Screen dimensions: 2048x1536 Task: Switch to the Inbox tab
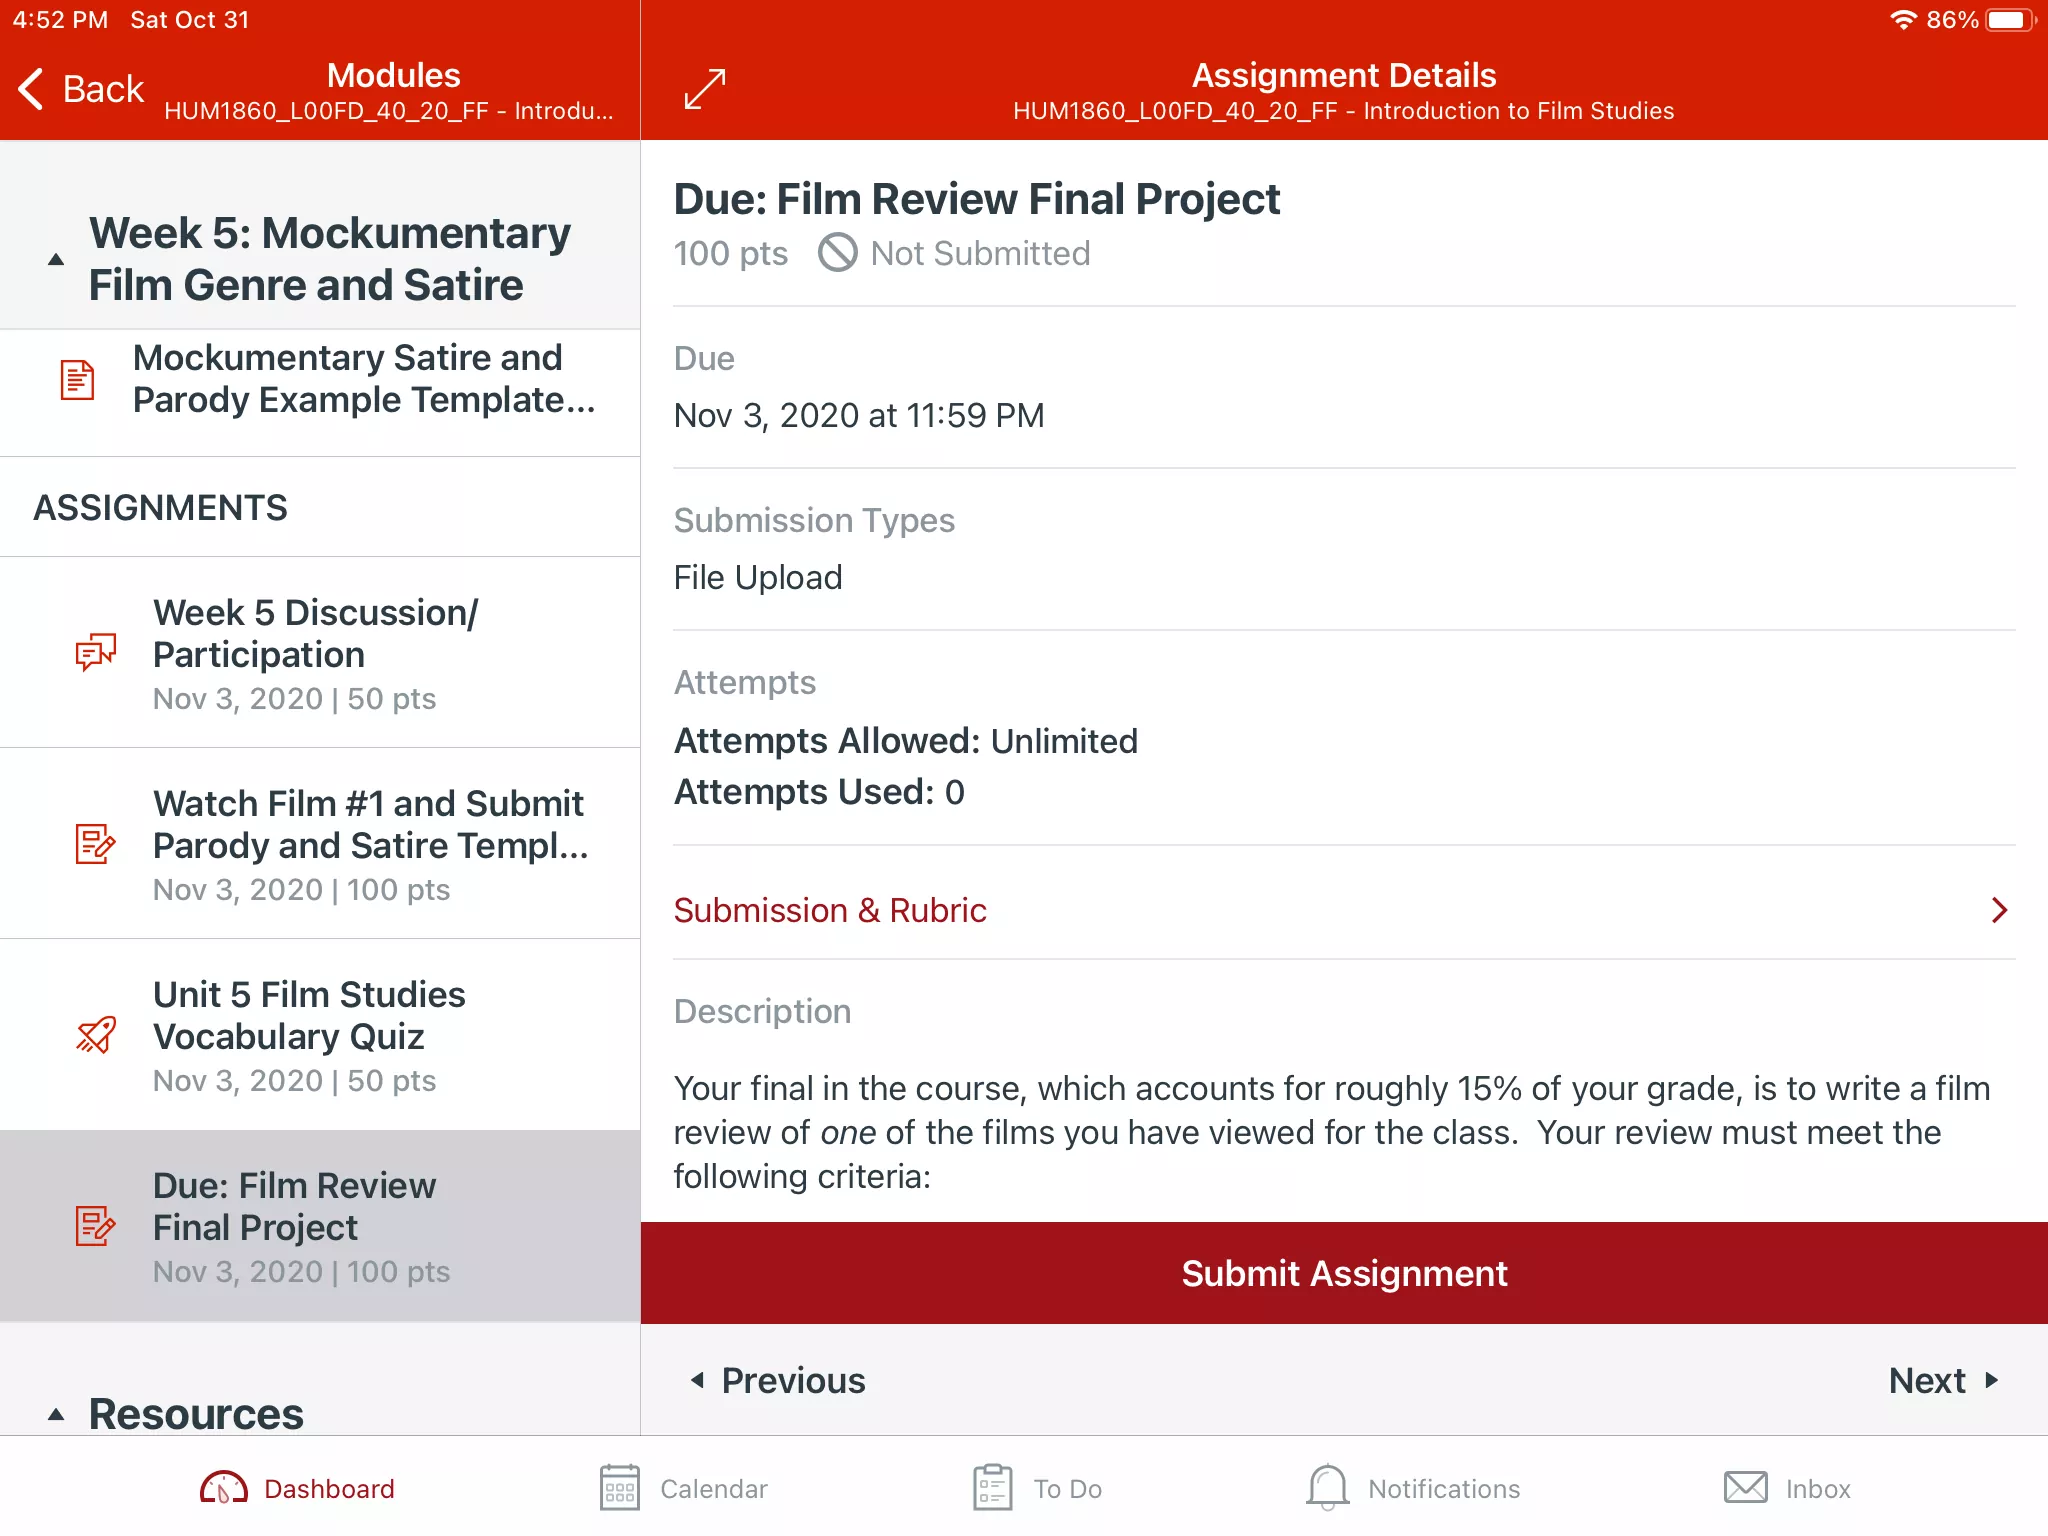1787,1489
